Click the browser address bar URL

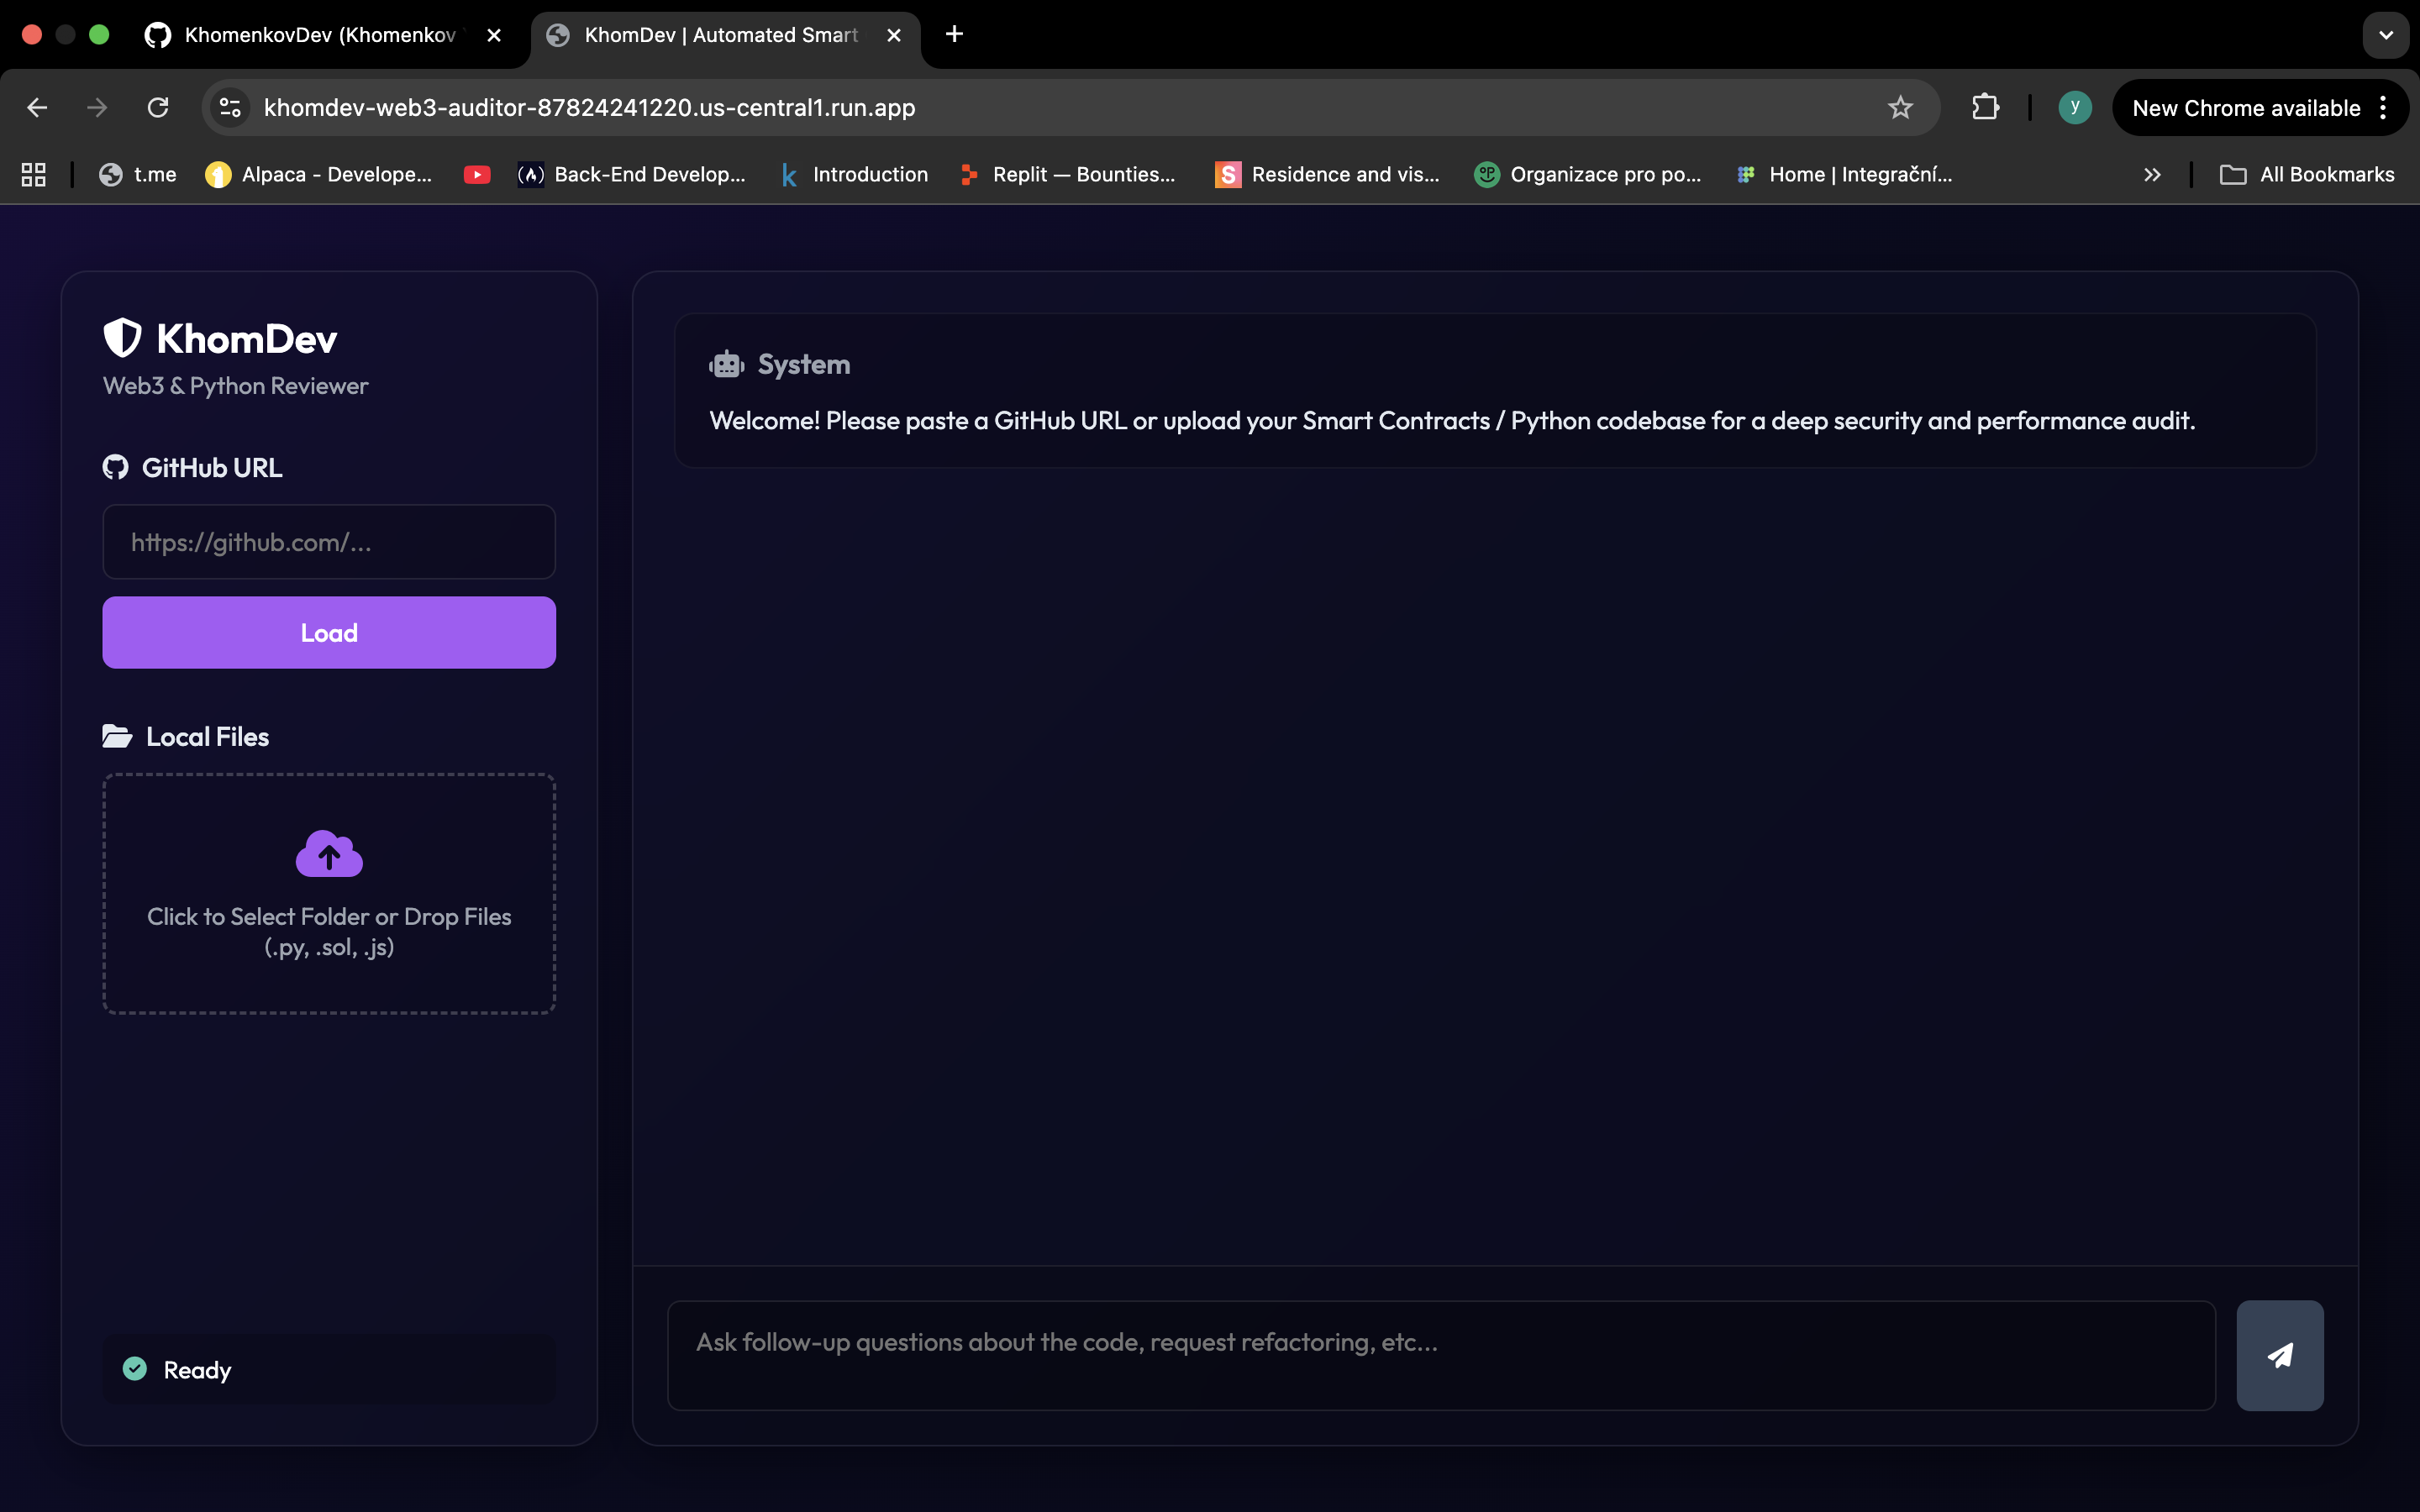(590, 107)
